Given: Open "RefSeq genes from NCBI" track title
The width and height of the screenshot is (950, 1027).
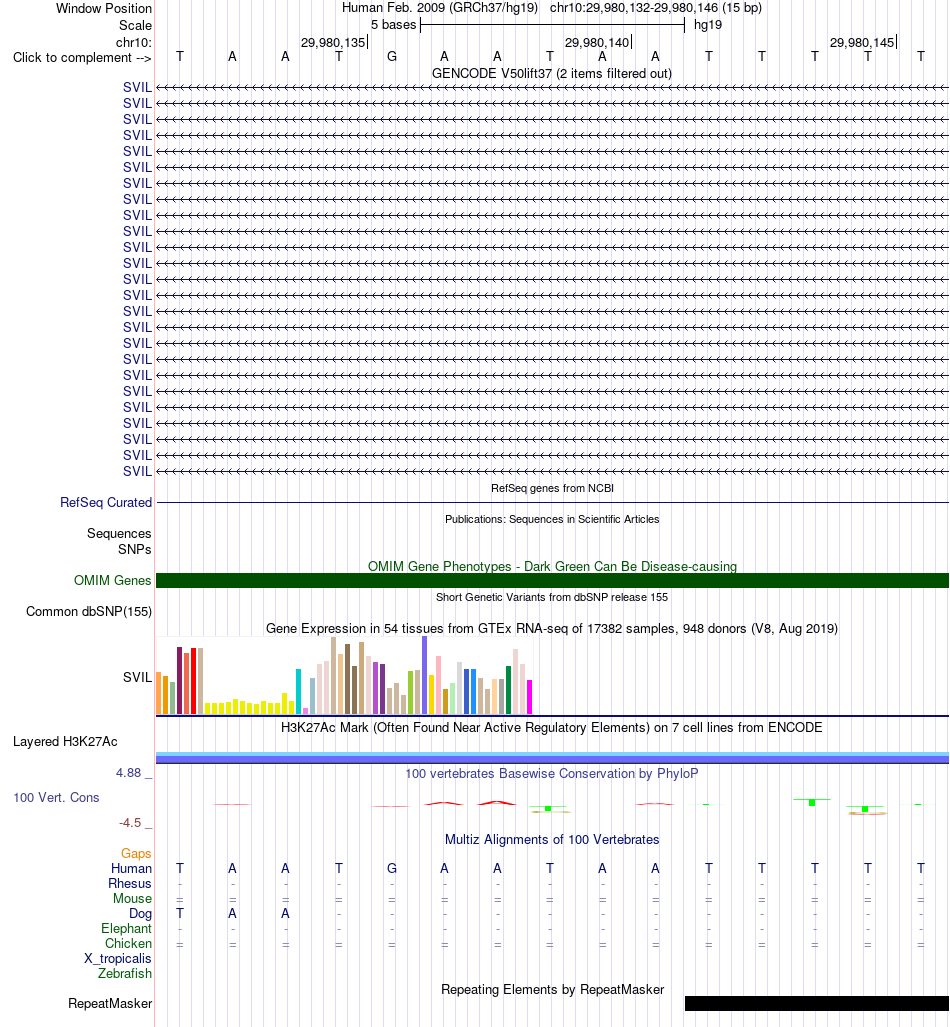Looking at the screenshot, I should tap(552, 488).
